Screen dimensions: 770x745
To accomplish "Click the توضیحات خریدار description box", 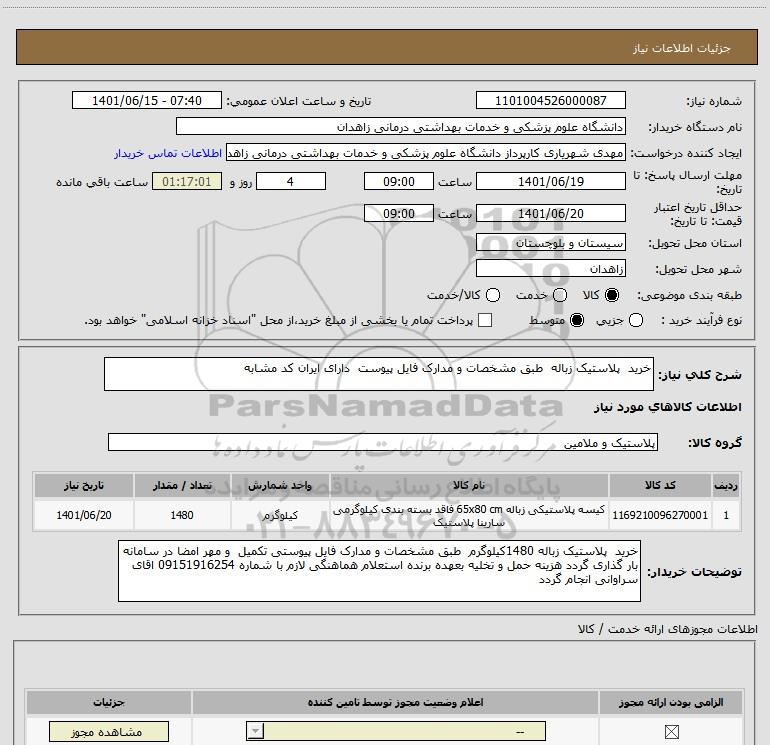I will pyautogui.click(x=380, y=572).
